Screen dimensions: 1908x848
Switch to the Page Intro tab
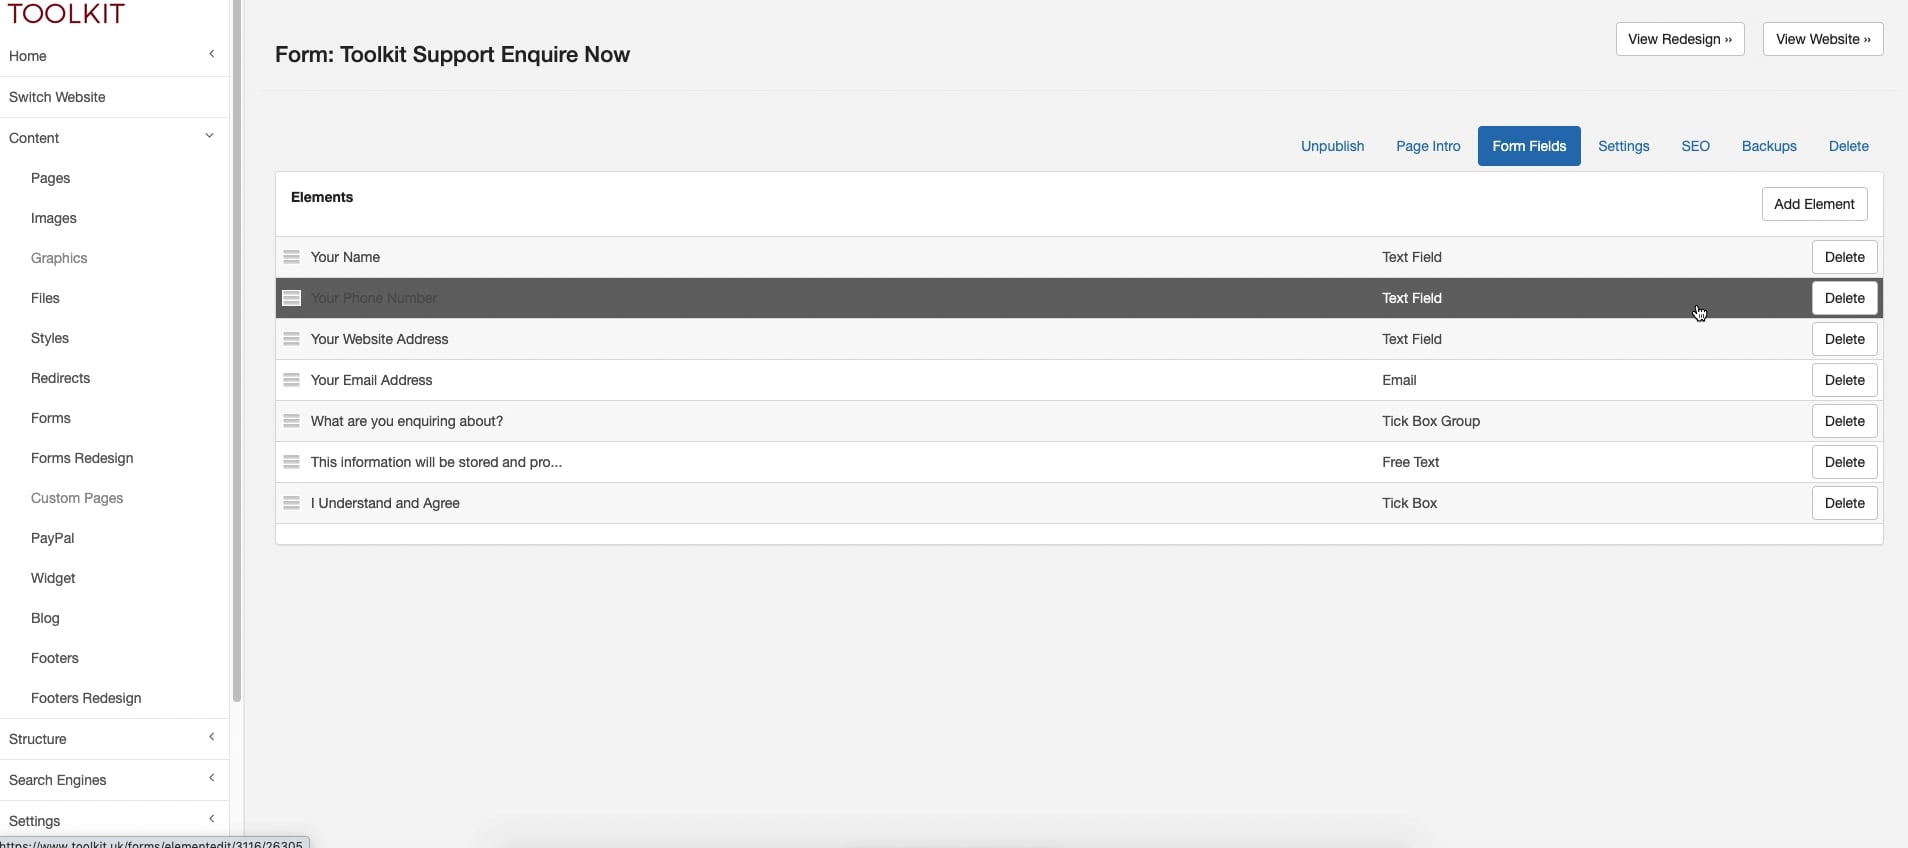(1428, 146)
